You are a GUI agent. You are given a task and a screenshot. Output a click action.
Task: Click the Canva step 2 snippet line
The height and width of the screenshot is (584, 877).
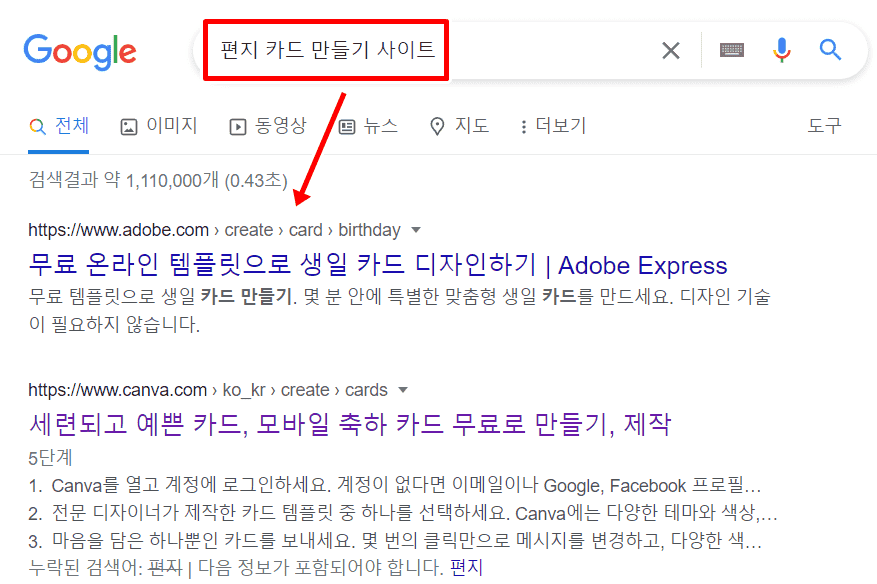click(403, 512)
